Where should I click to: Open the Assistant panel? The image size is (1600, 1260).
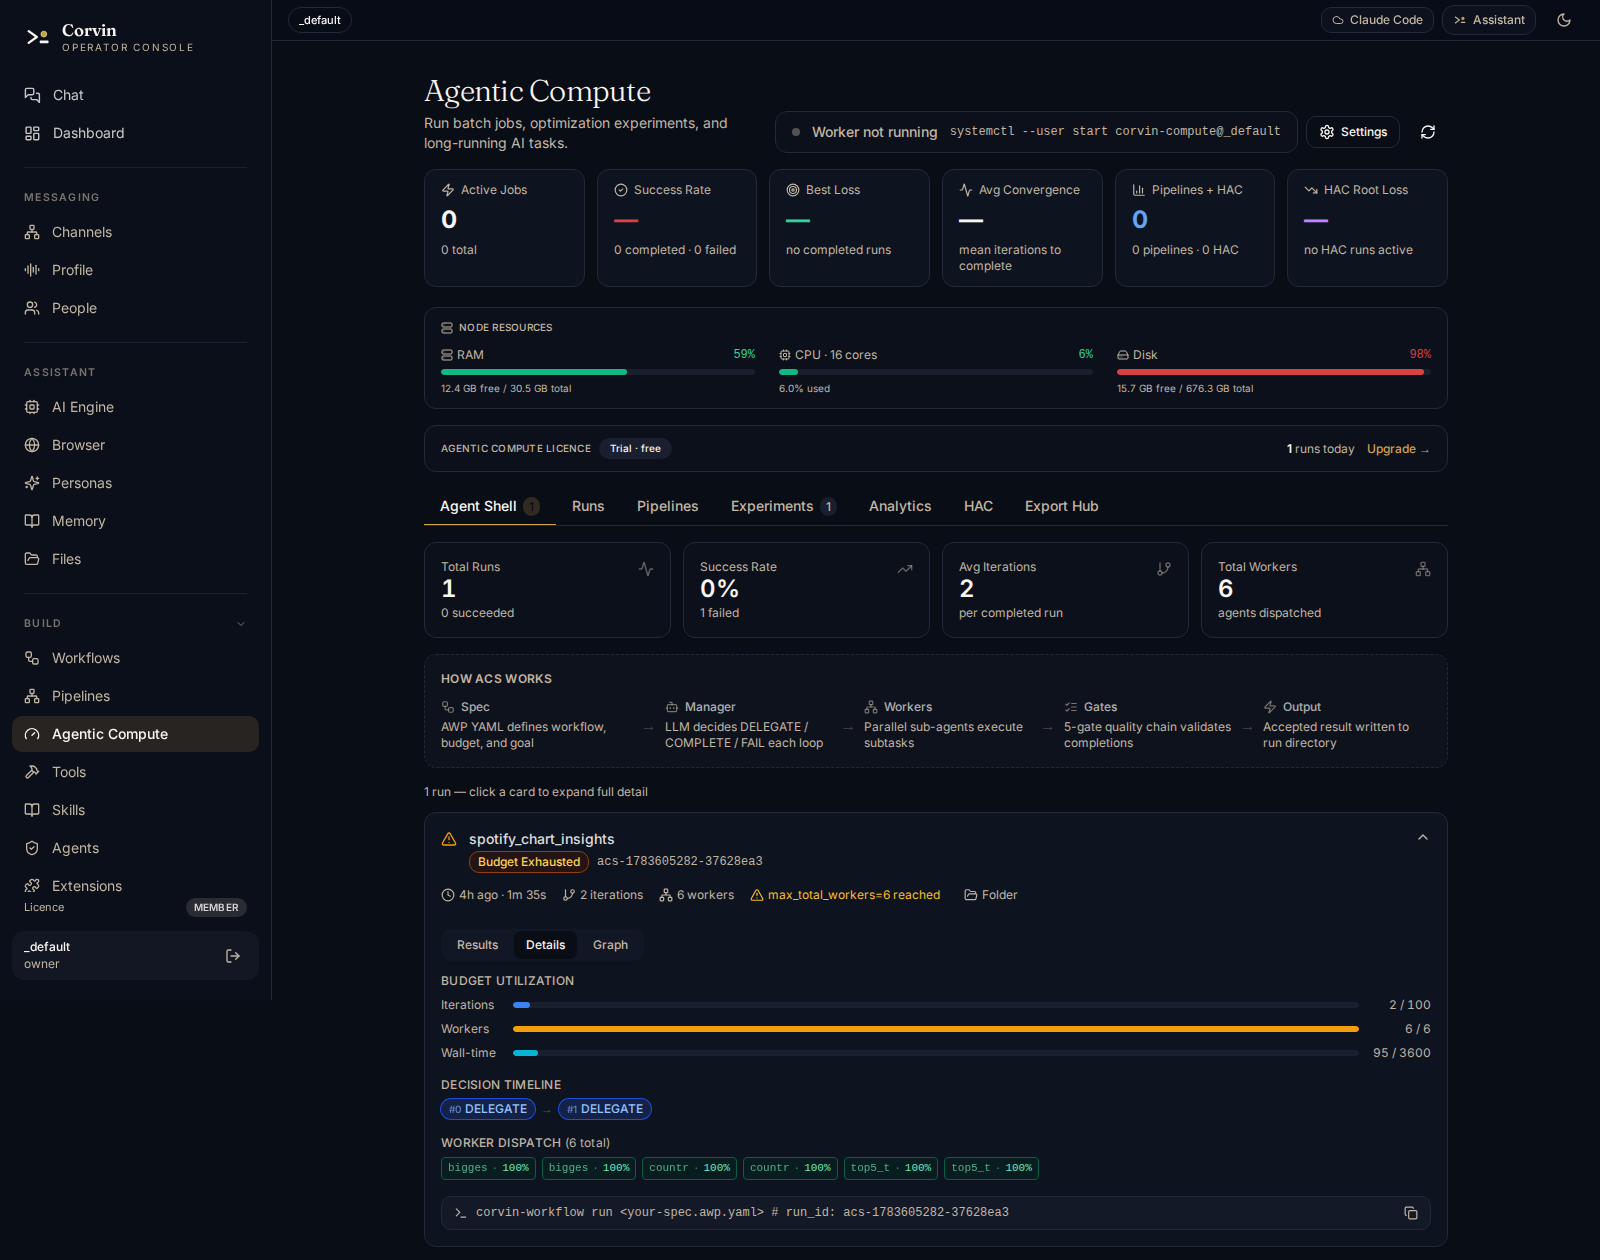tap(1488, 20)
